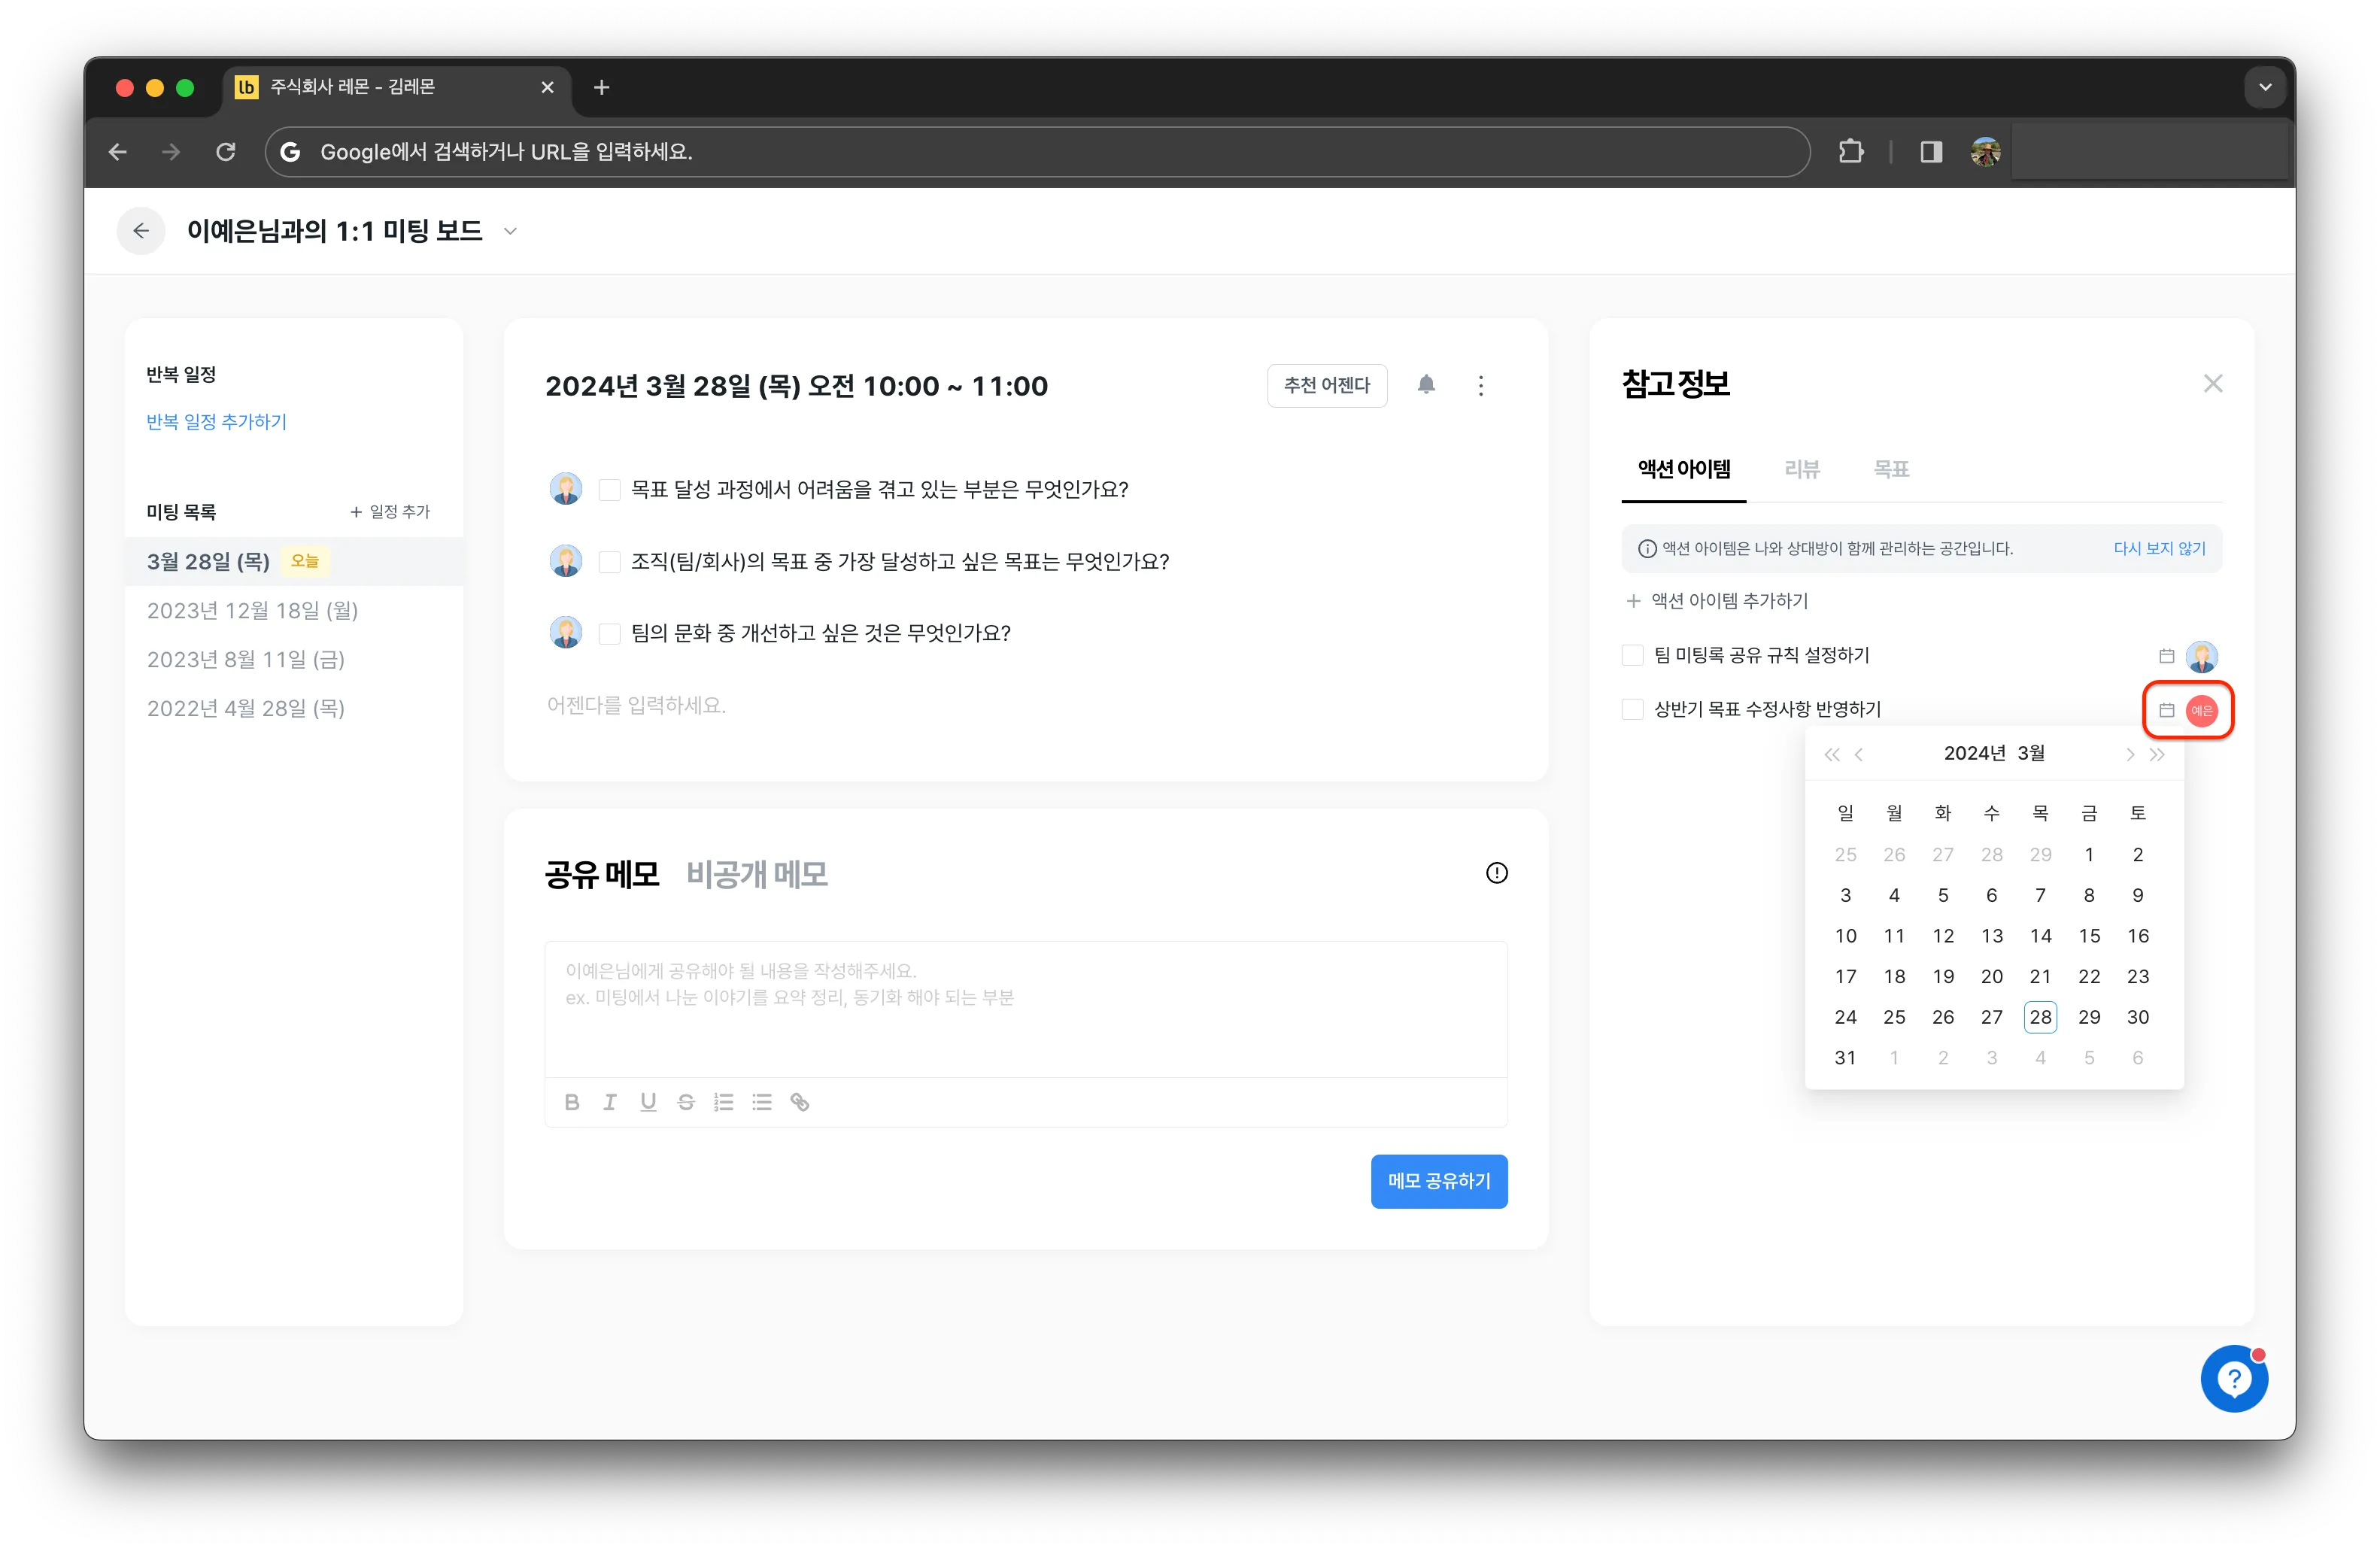Switch to 비공개 메모 tab
Viewport: 2380px width, 1551px height.
click(x=757, y=874)
